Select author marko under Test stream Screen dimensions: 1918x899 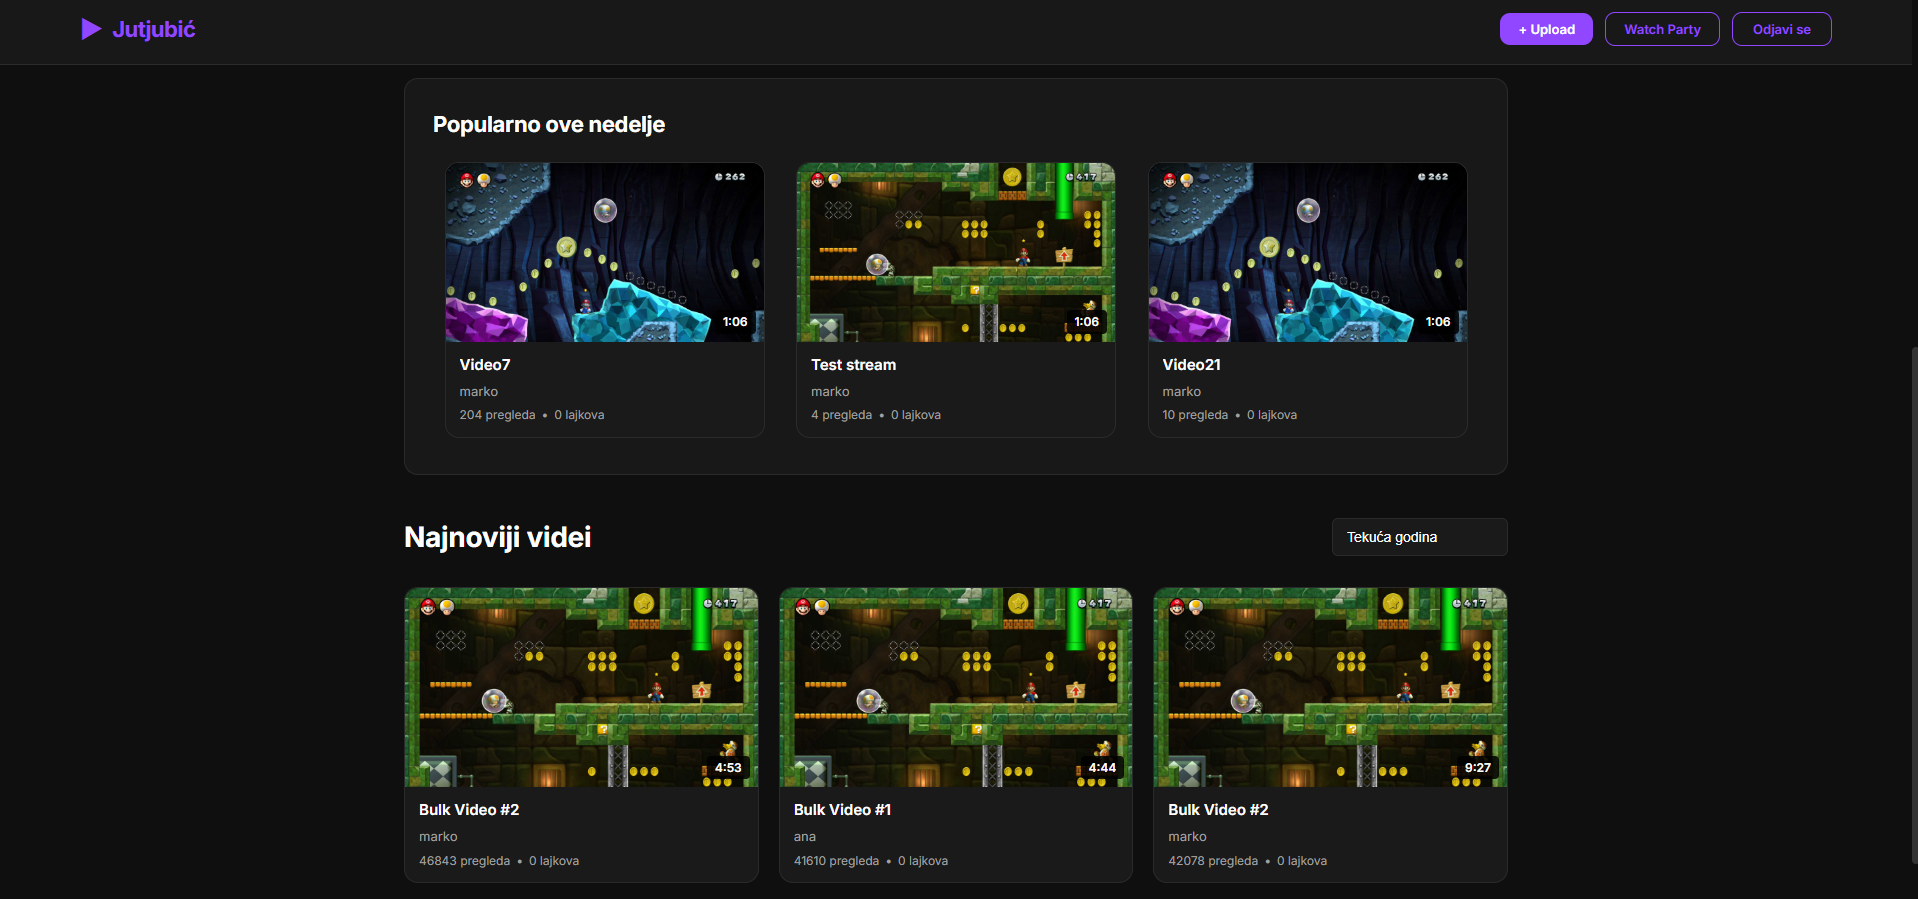830,392
